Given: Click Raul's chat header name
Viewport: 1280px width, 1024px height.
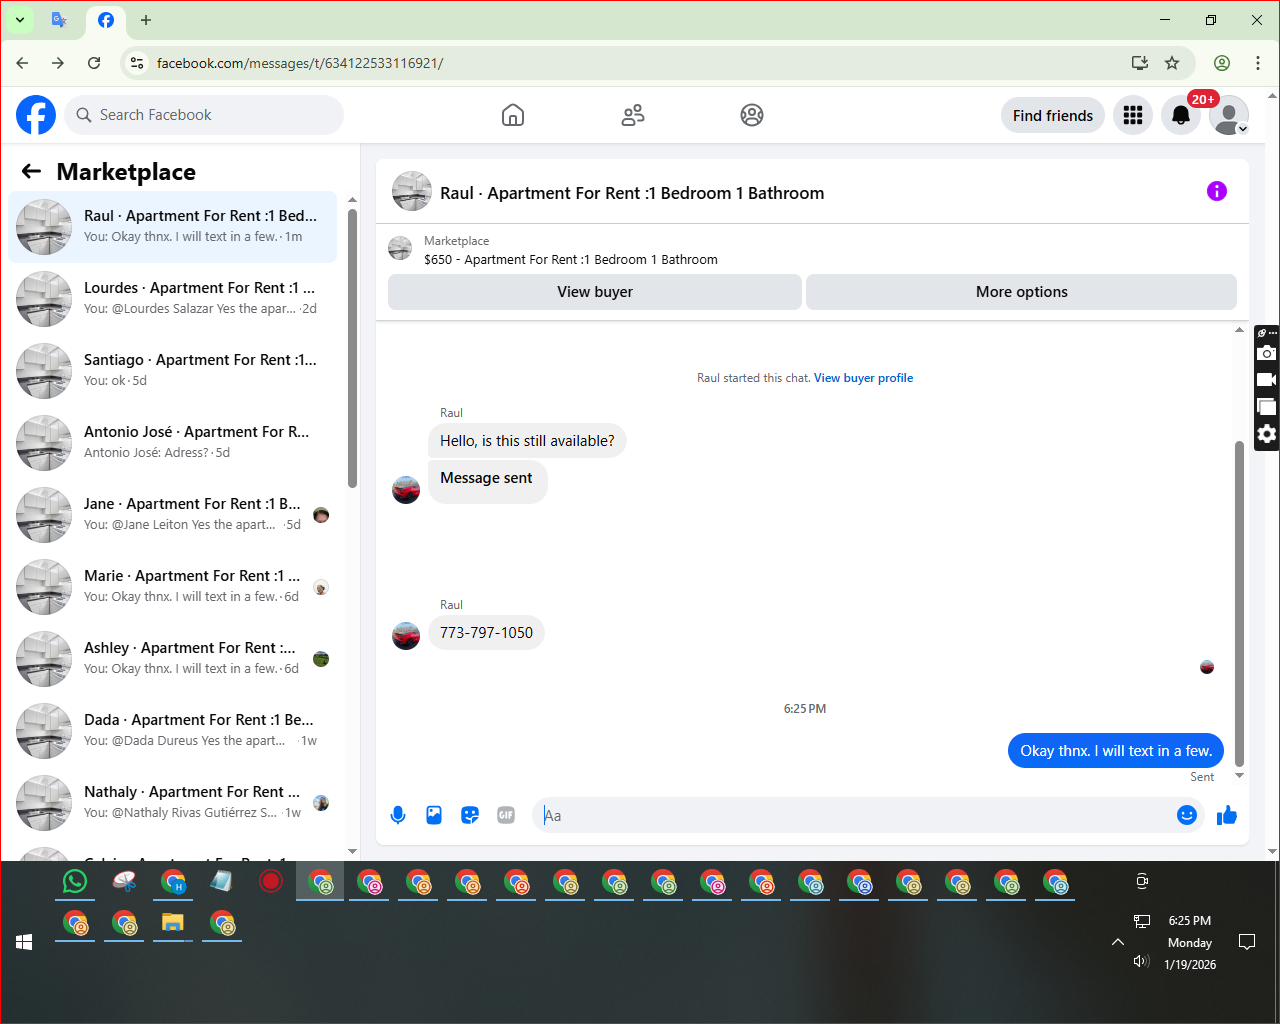Looking at the screenshot, I should pos(632,193).
